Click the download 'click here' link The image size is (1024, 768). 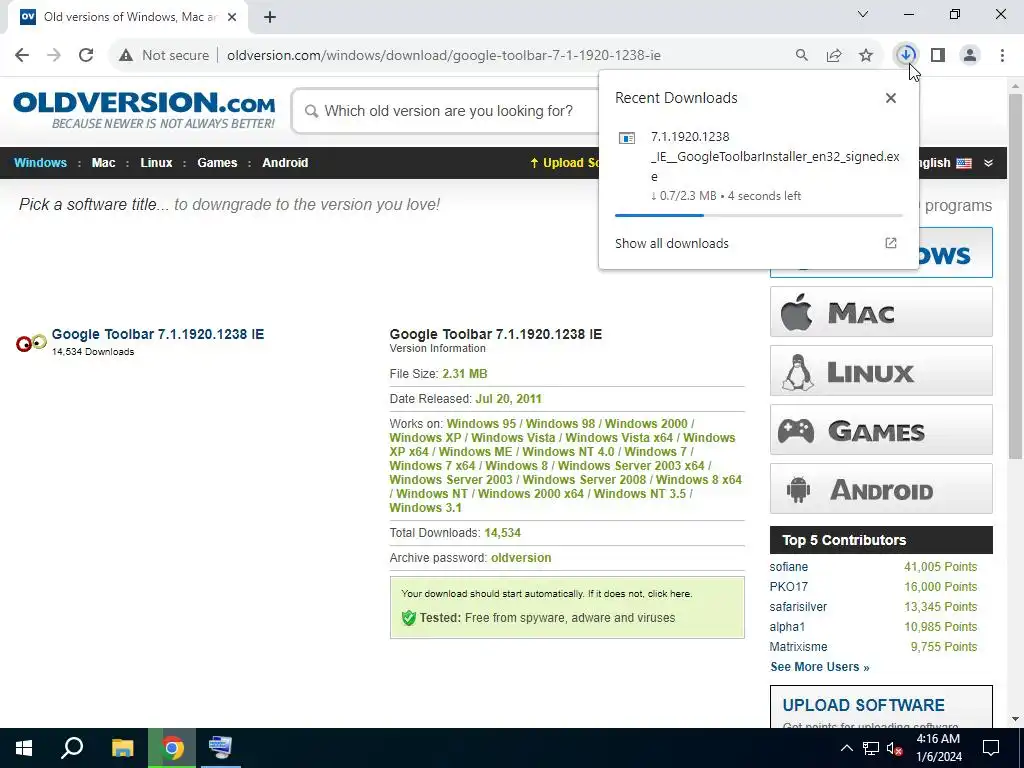pyautogui.click(x=668, y=594)
